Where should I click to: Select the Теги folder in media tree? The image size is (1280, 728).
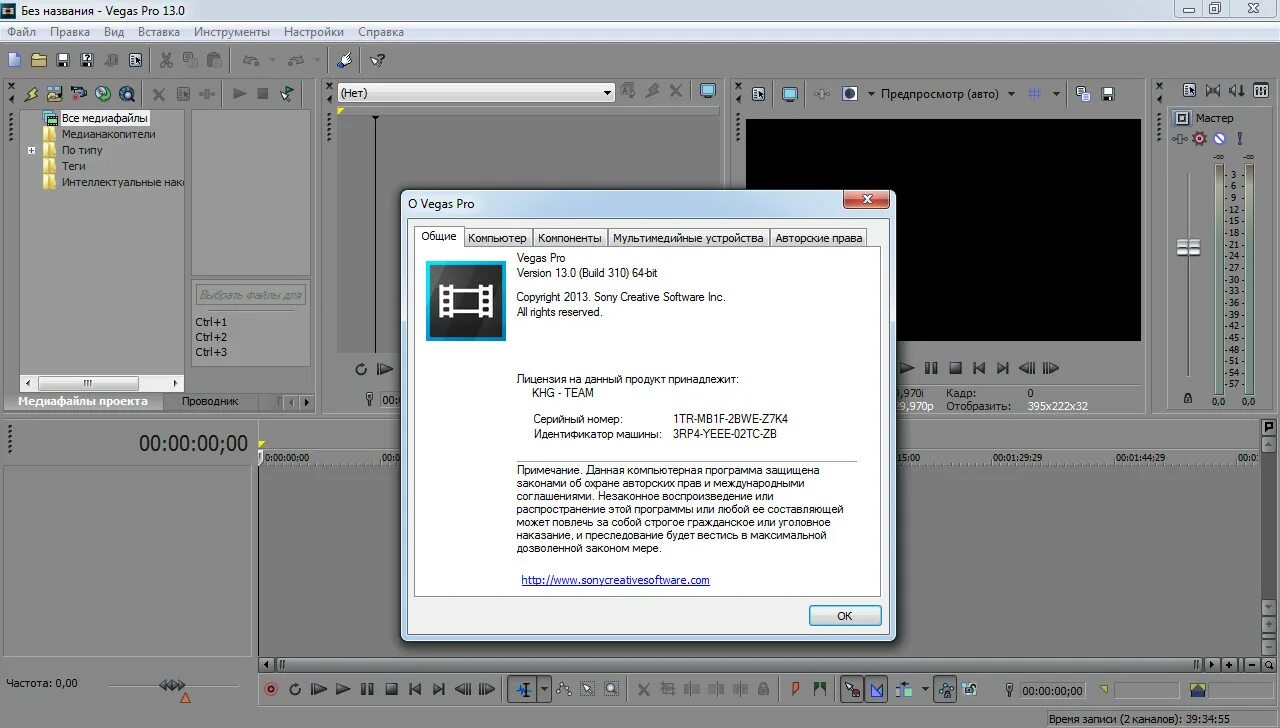[73, 166]
